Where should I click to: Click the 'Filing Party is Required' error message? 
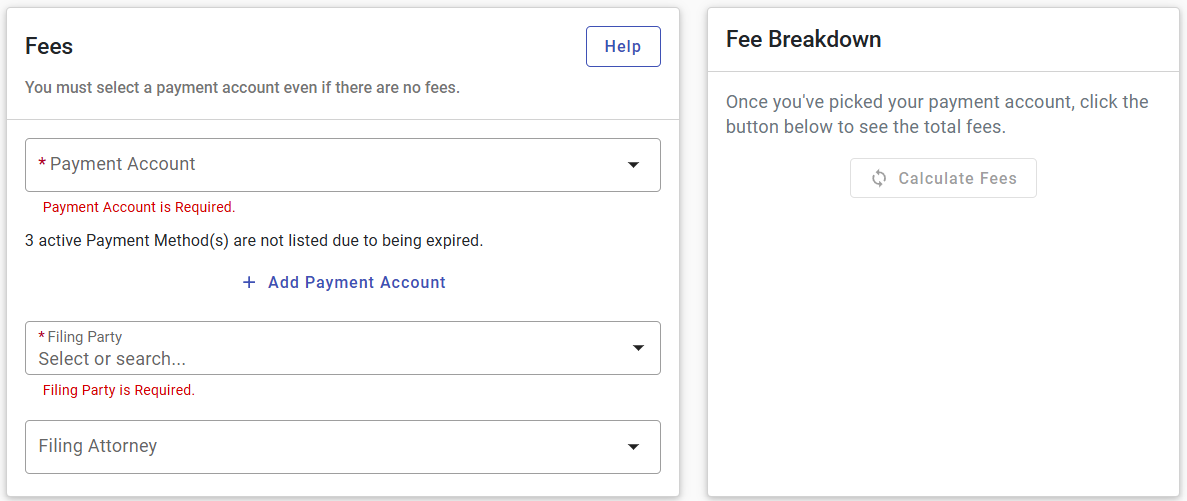tap(119, 391)
